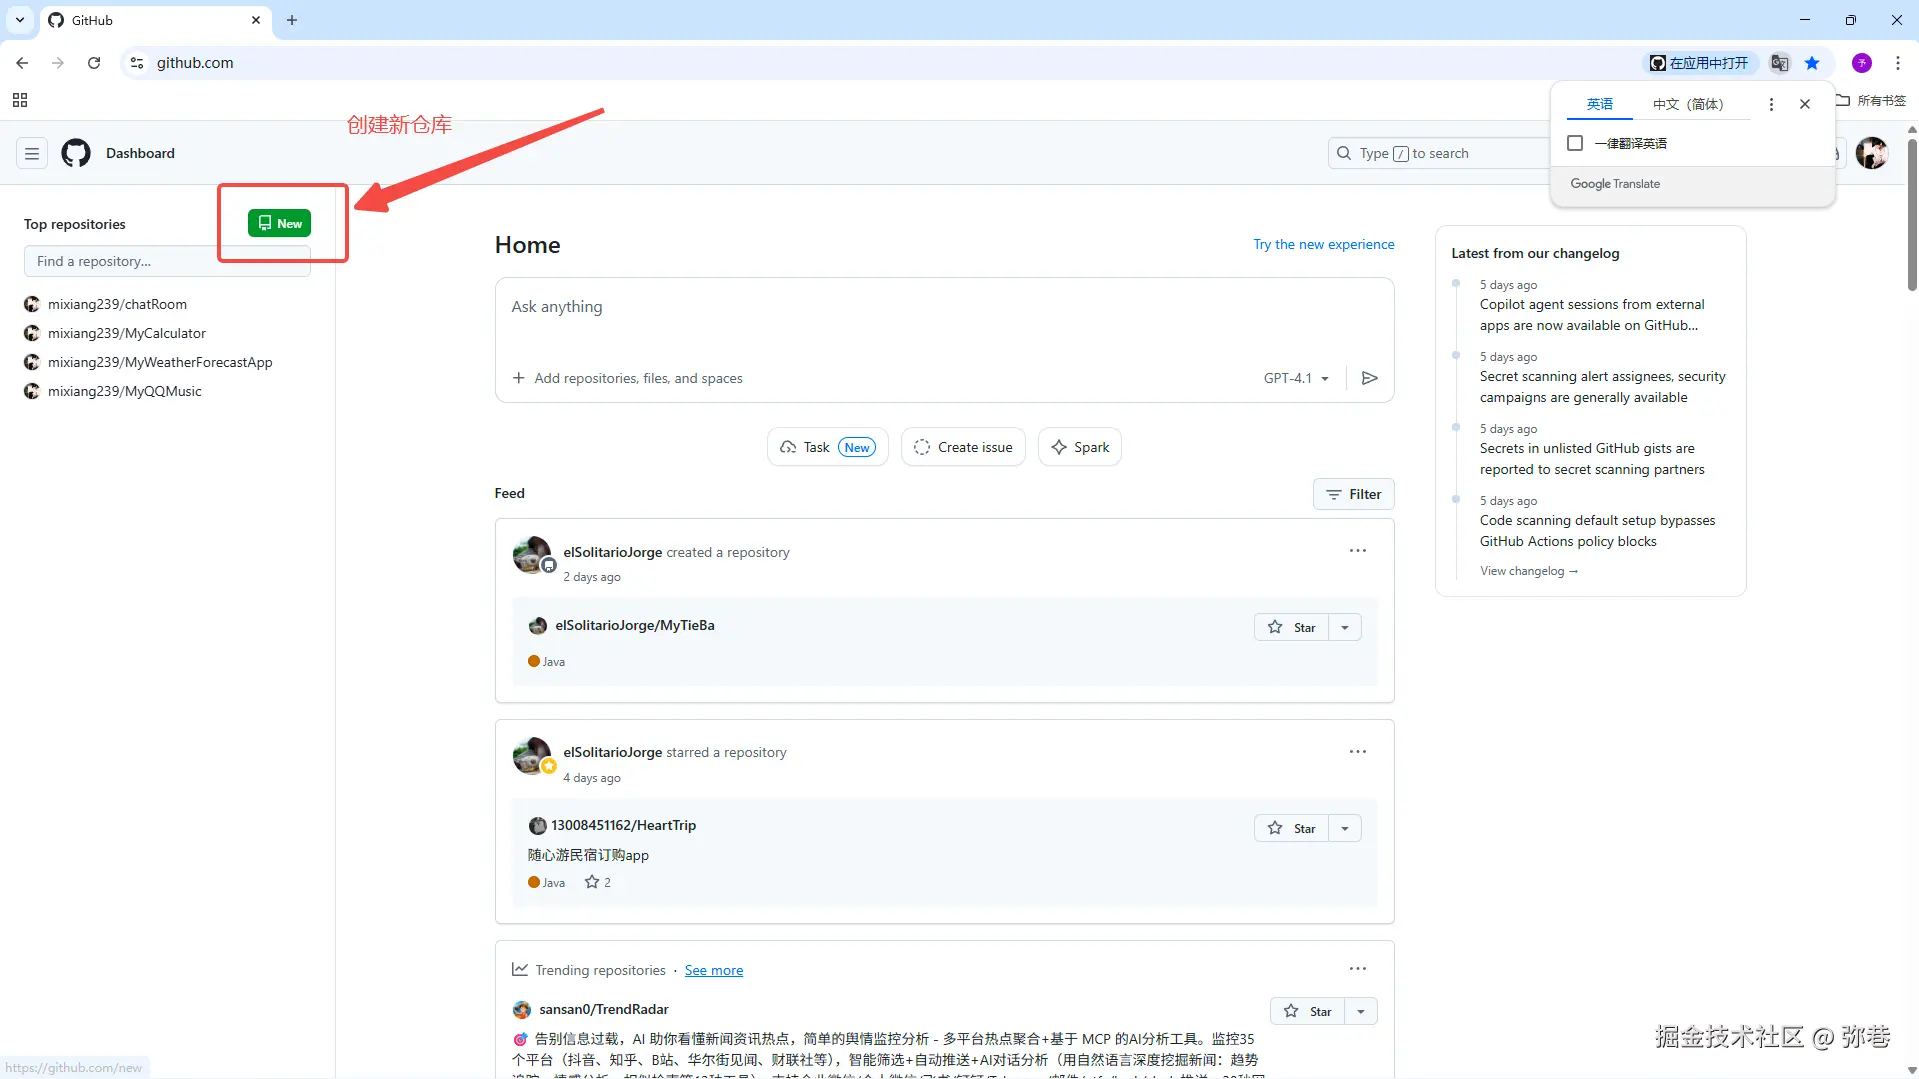The width and height of the screenshot is (1919, 1079).
Task: Open sansan0/TrendRadar repository link
Action: (x=604, y=1009)
